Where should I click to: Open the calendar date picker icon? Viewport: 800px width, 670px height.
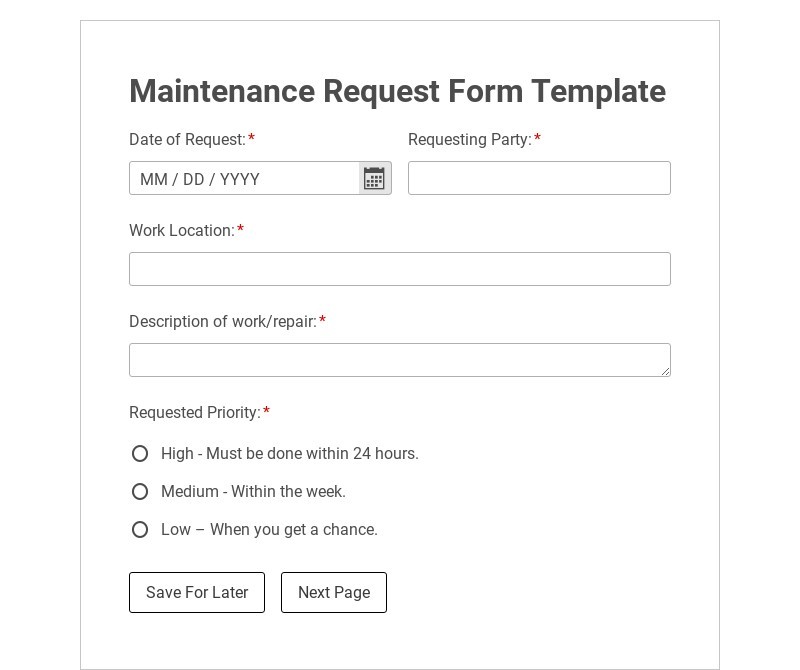click(x=374, y=179)
